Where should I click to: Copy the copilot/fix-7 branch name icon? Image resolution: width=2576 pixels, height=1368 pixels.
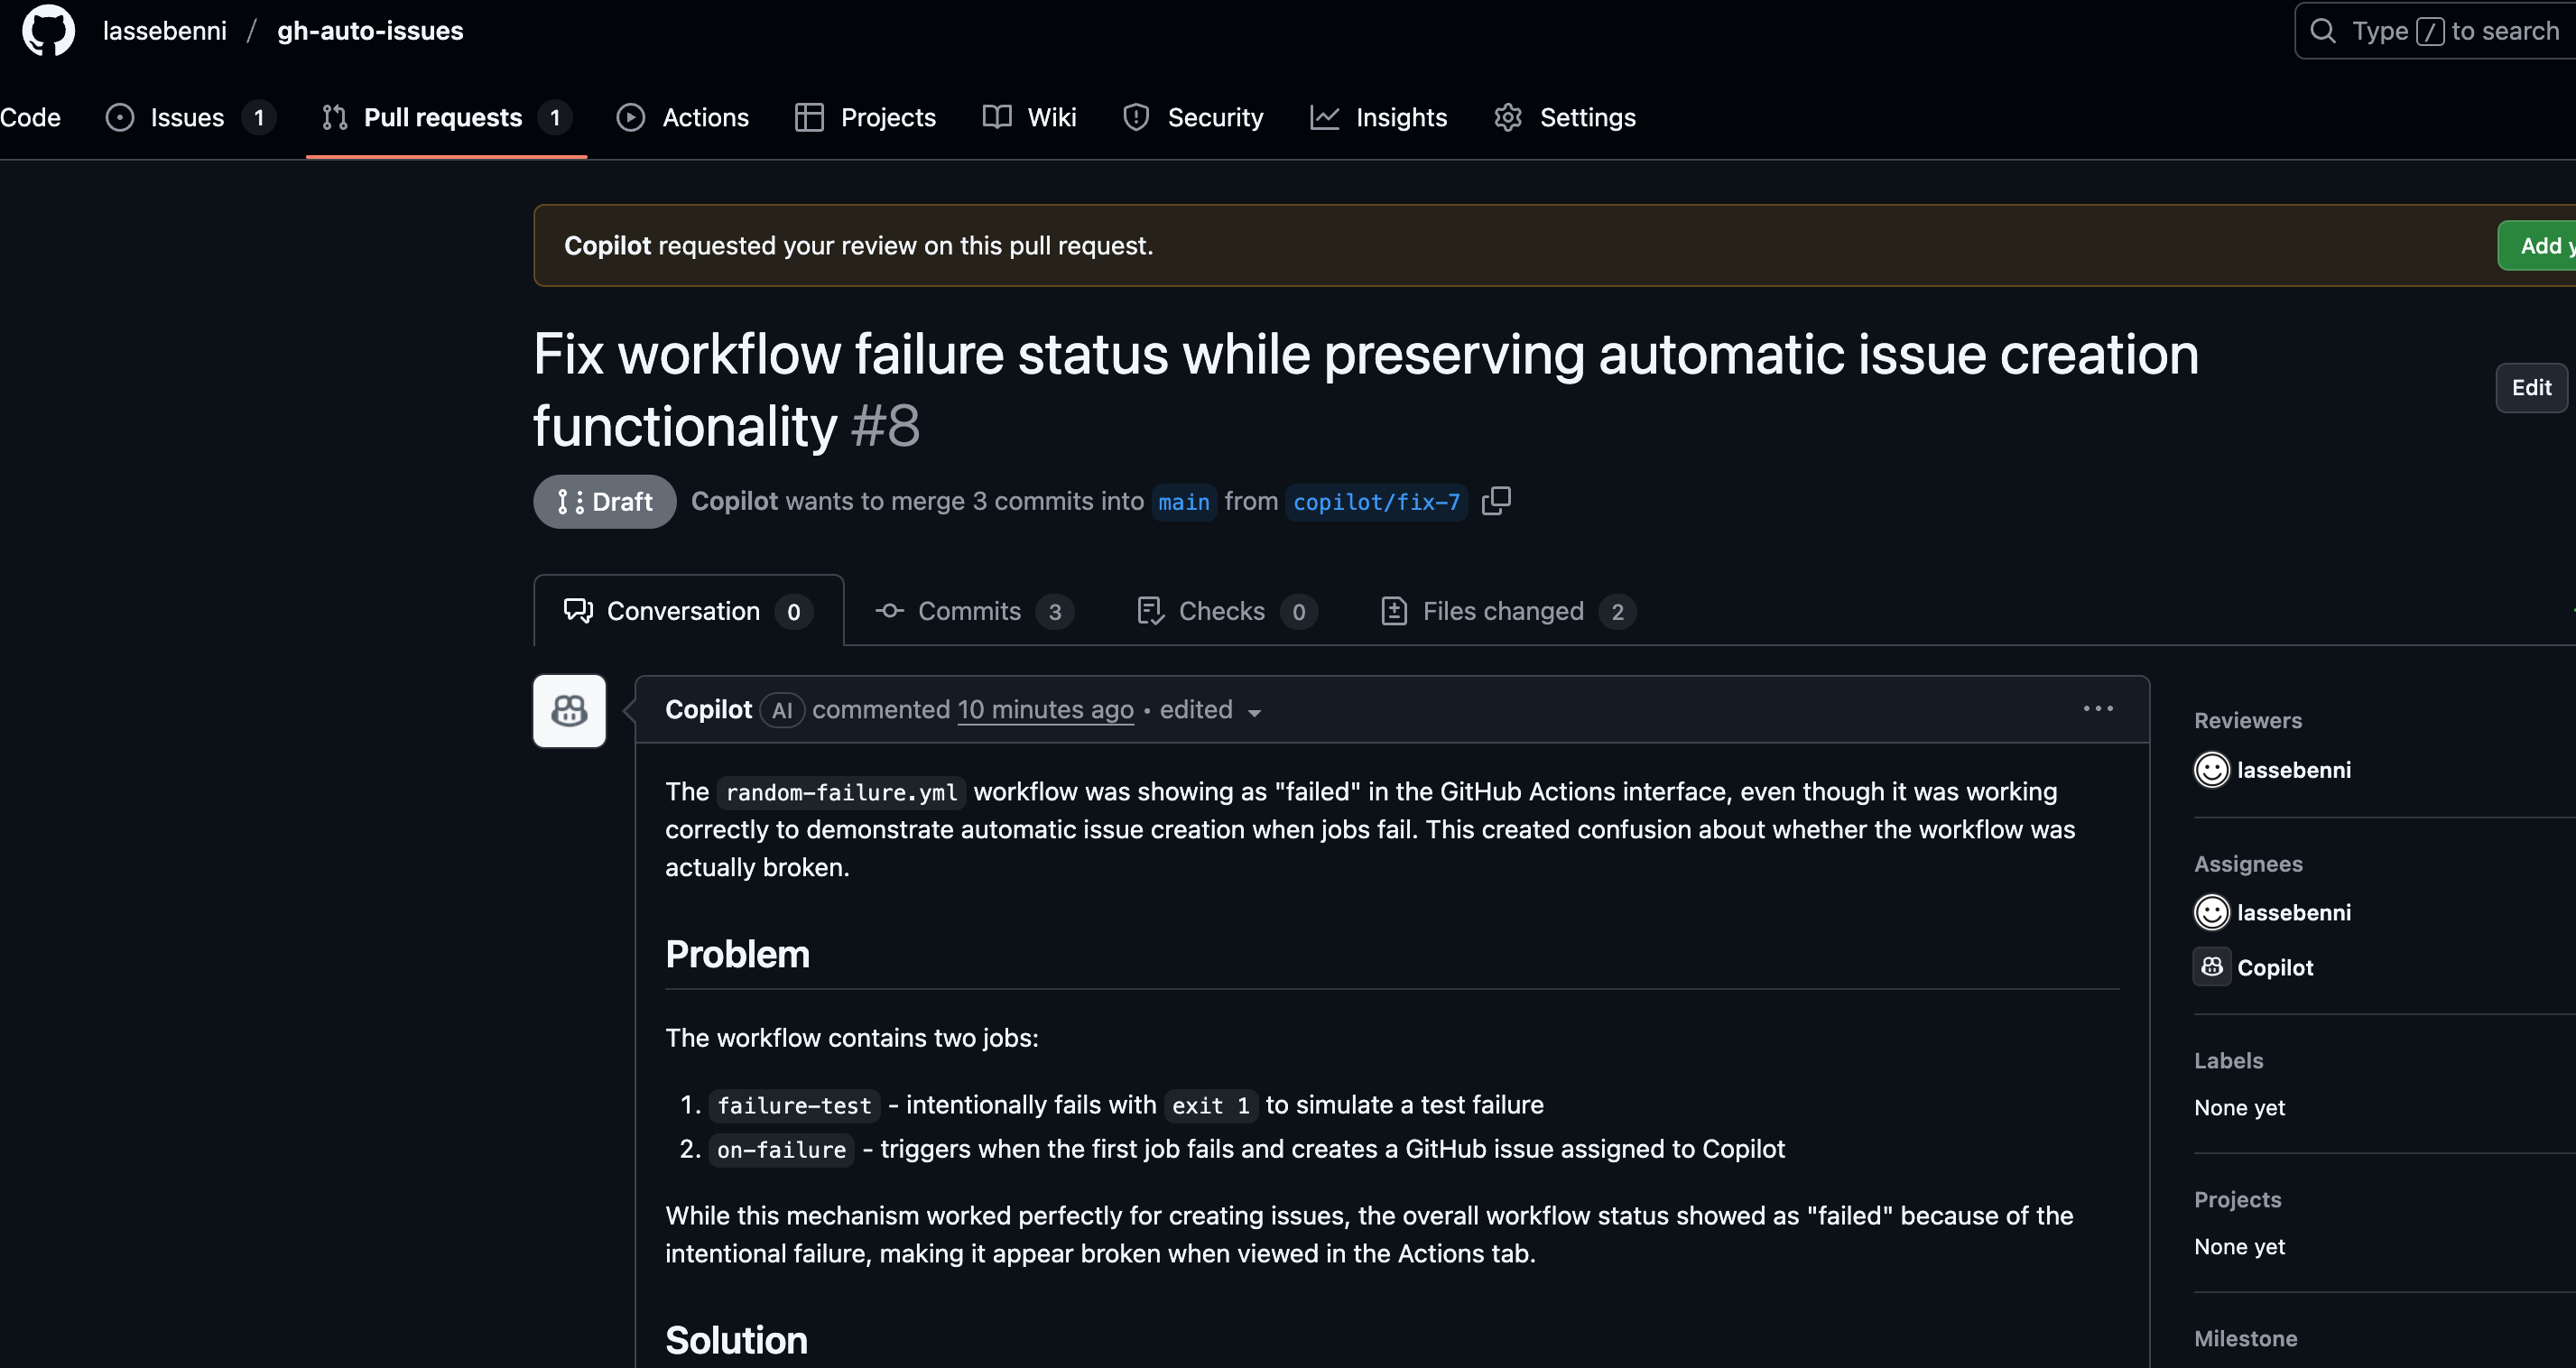coord(1496,501)
